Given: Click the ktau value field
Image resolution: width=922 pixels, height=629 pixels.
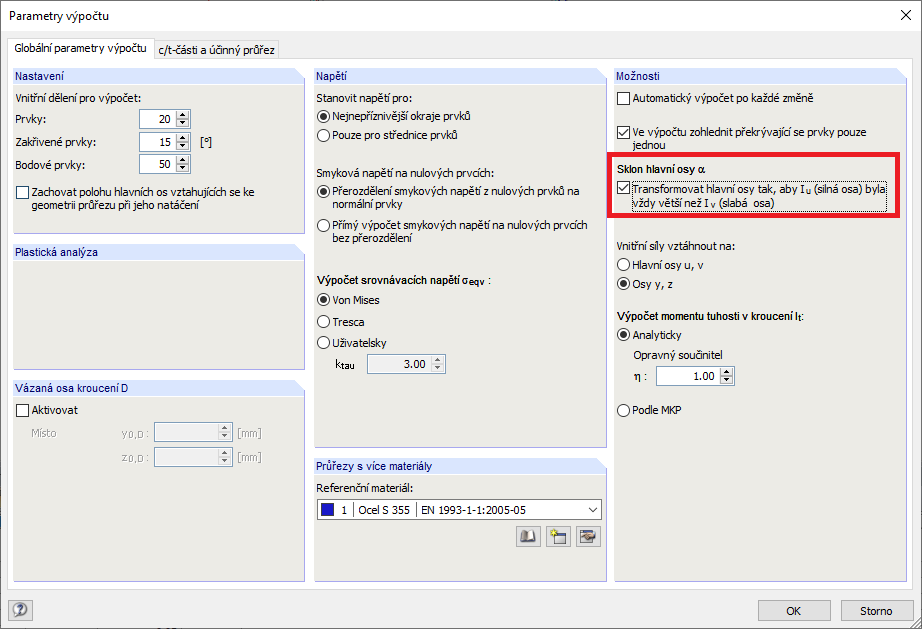Looking at the screenshot, I should click(400, 364).
